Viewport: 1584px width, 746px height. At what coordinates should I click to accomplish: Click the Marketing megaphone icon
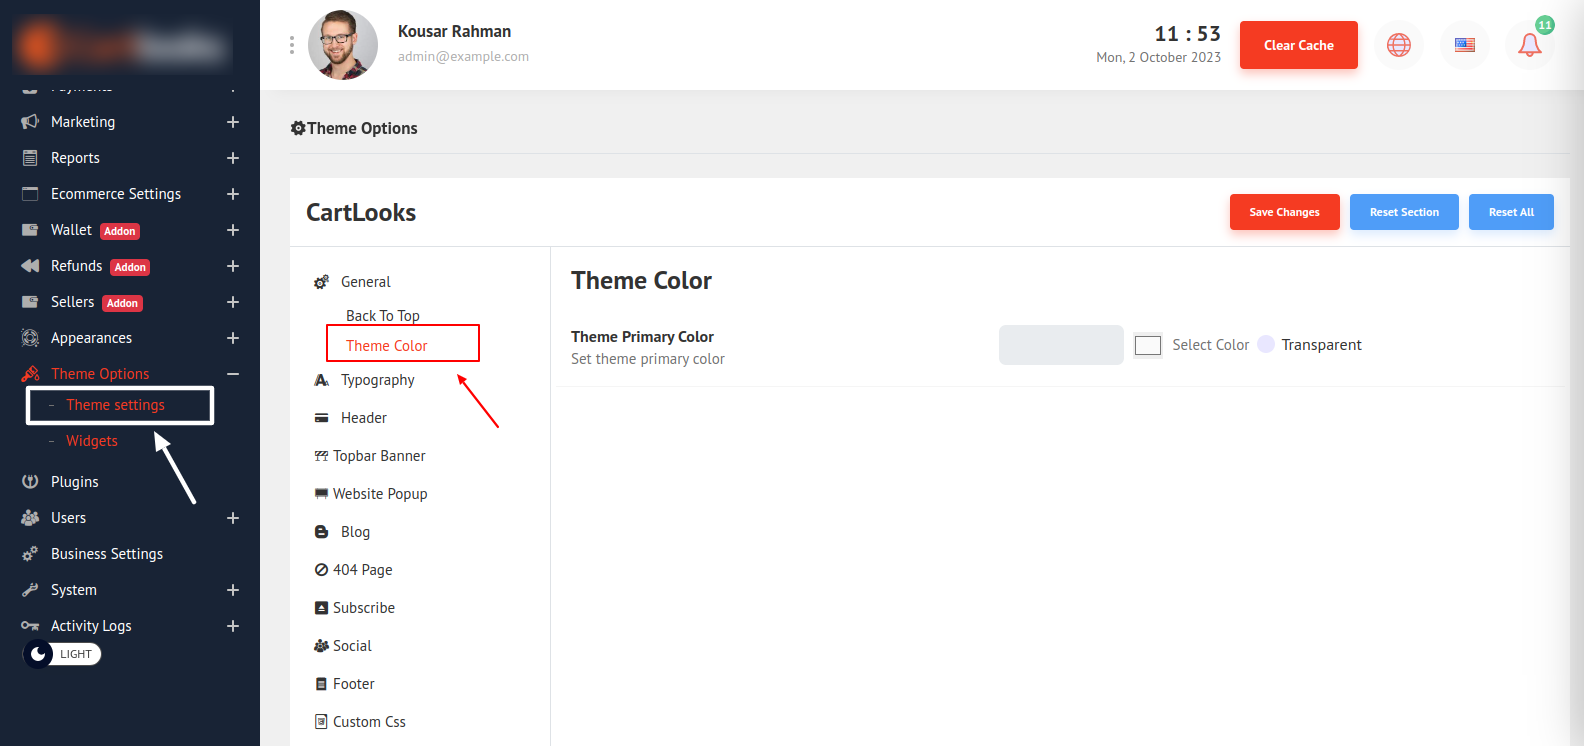coord(30,122)
